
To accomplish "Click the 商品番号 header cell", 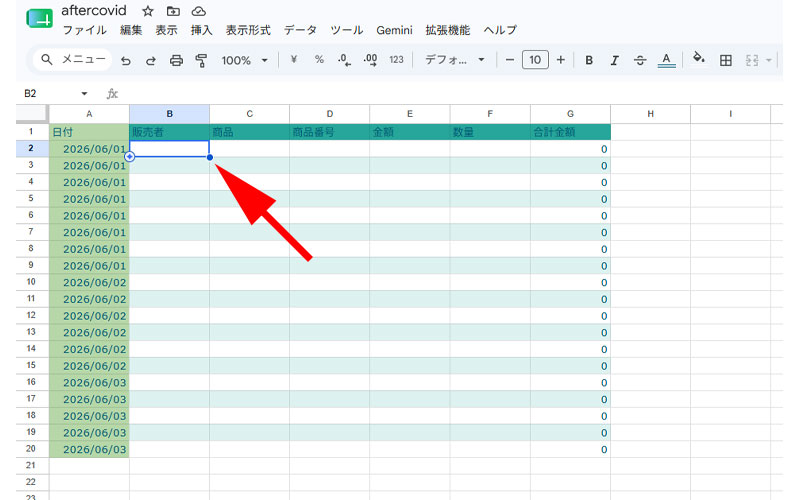I will pyautogui.click(x=330, y=132).
